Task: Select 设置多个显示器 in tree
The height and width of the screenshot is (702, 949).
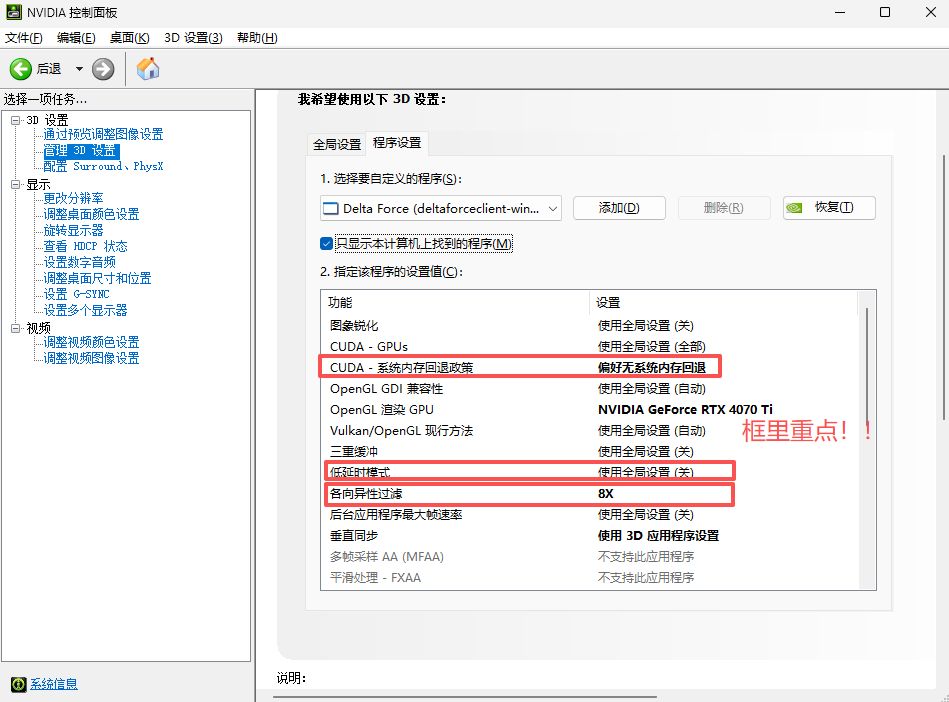Action: coord(85,310)
